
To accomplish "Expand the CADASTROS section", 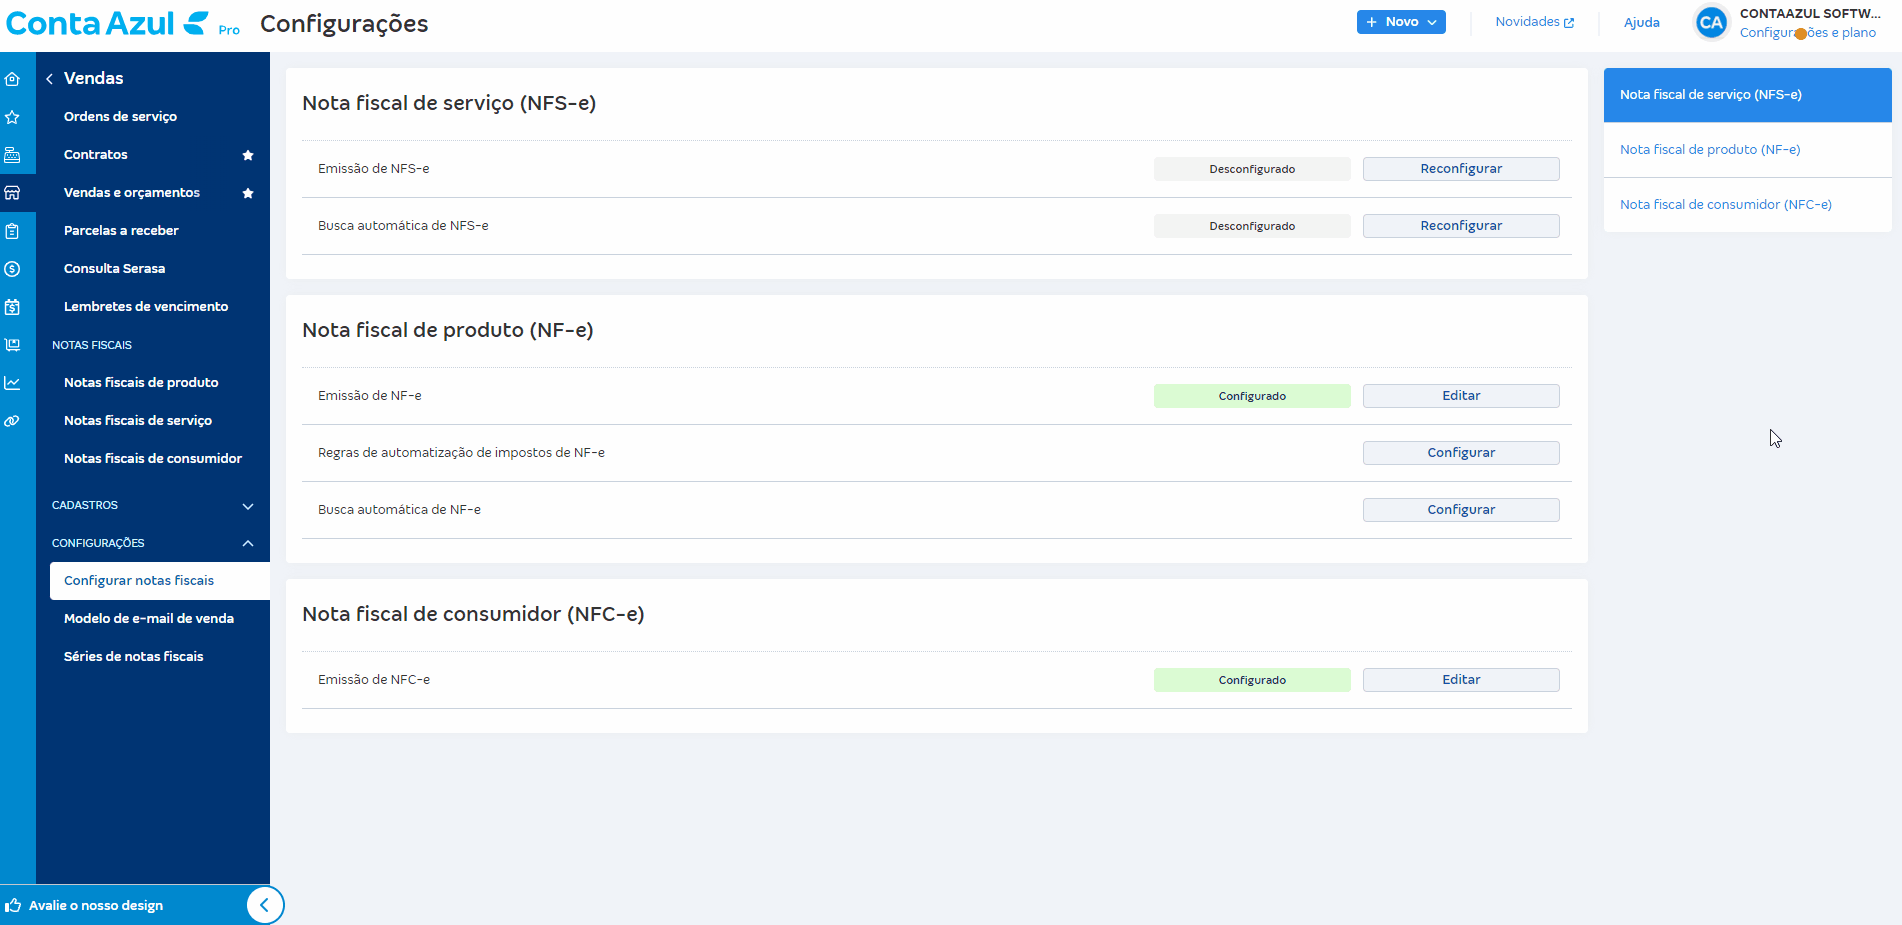I will tap(153, 506).
